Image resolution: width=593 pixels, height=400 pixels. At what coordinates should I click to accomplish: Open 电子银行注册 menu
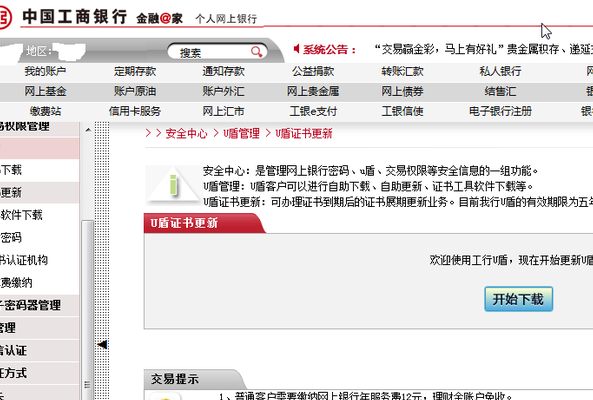click(x=500, y=111)
